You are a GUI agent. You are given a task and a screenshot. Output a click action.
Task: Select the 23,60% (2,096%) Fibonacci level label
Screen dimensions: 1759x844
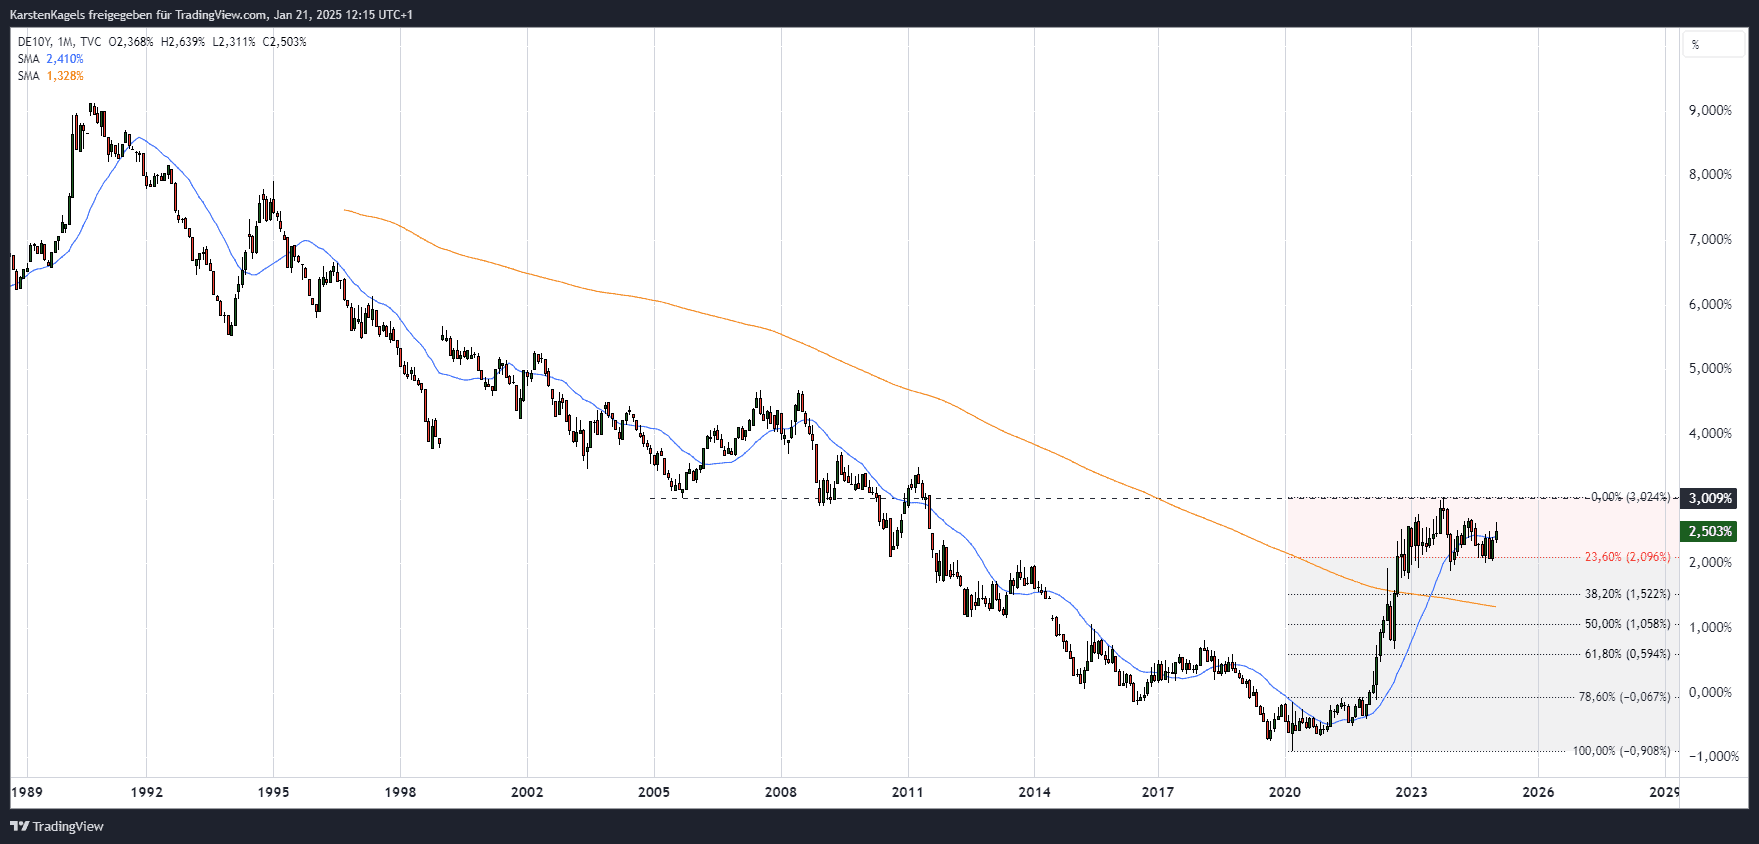[1627, 557]
